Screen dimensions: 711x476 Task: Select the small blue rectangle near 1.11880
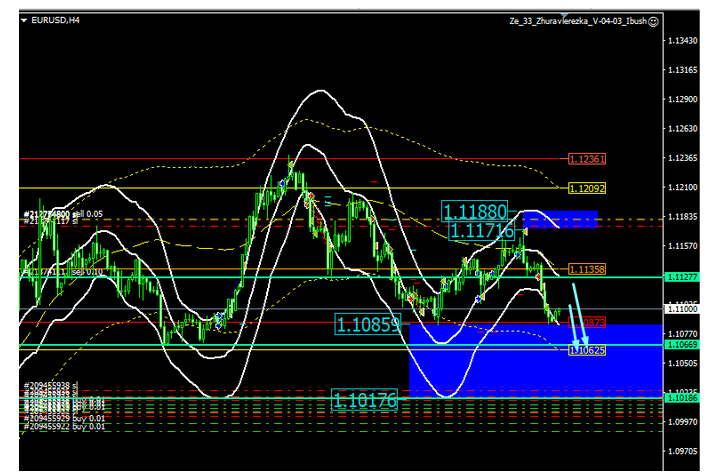click(x=560, y=219)
